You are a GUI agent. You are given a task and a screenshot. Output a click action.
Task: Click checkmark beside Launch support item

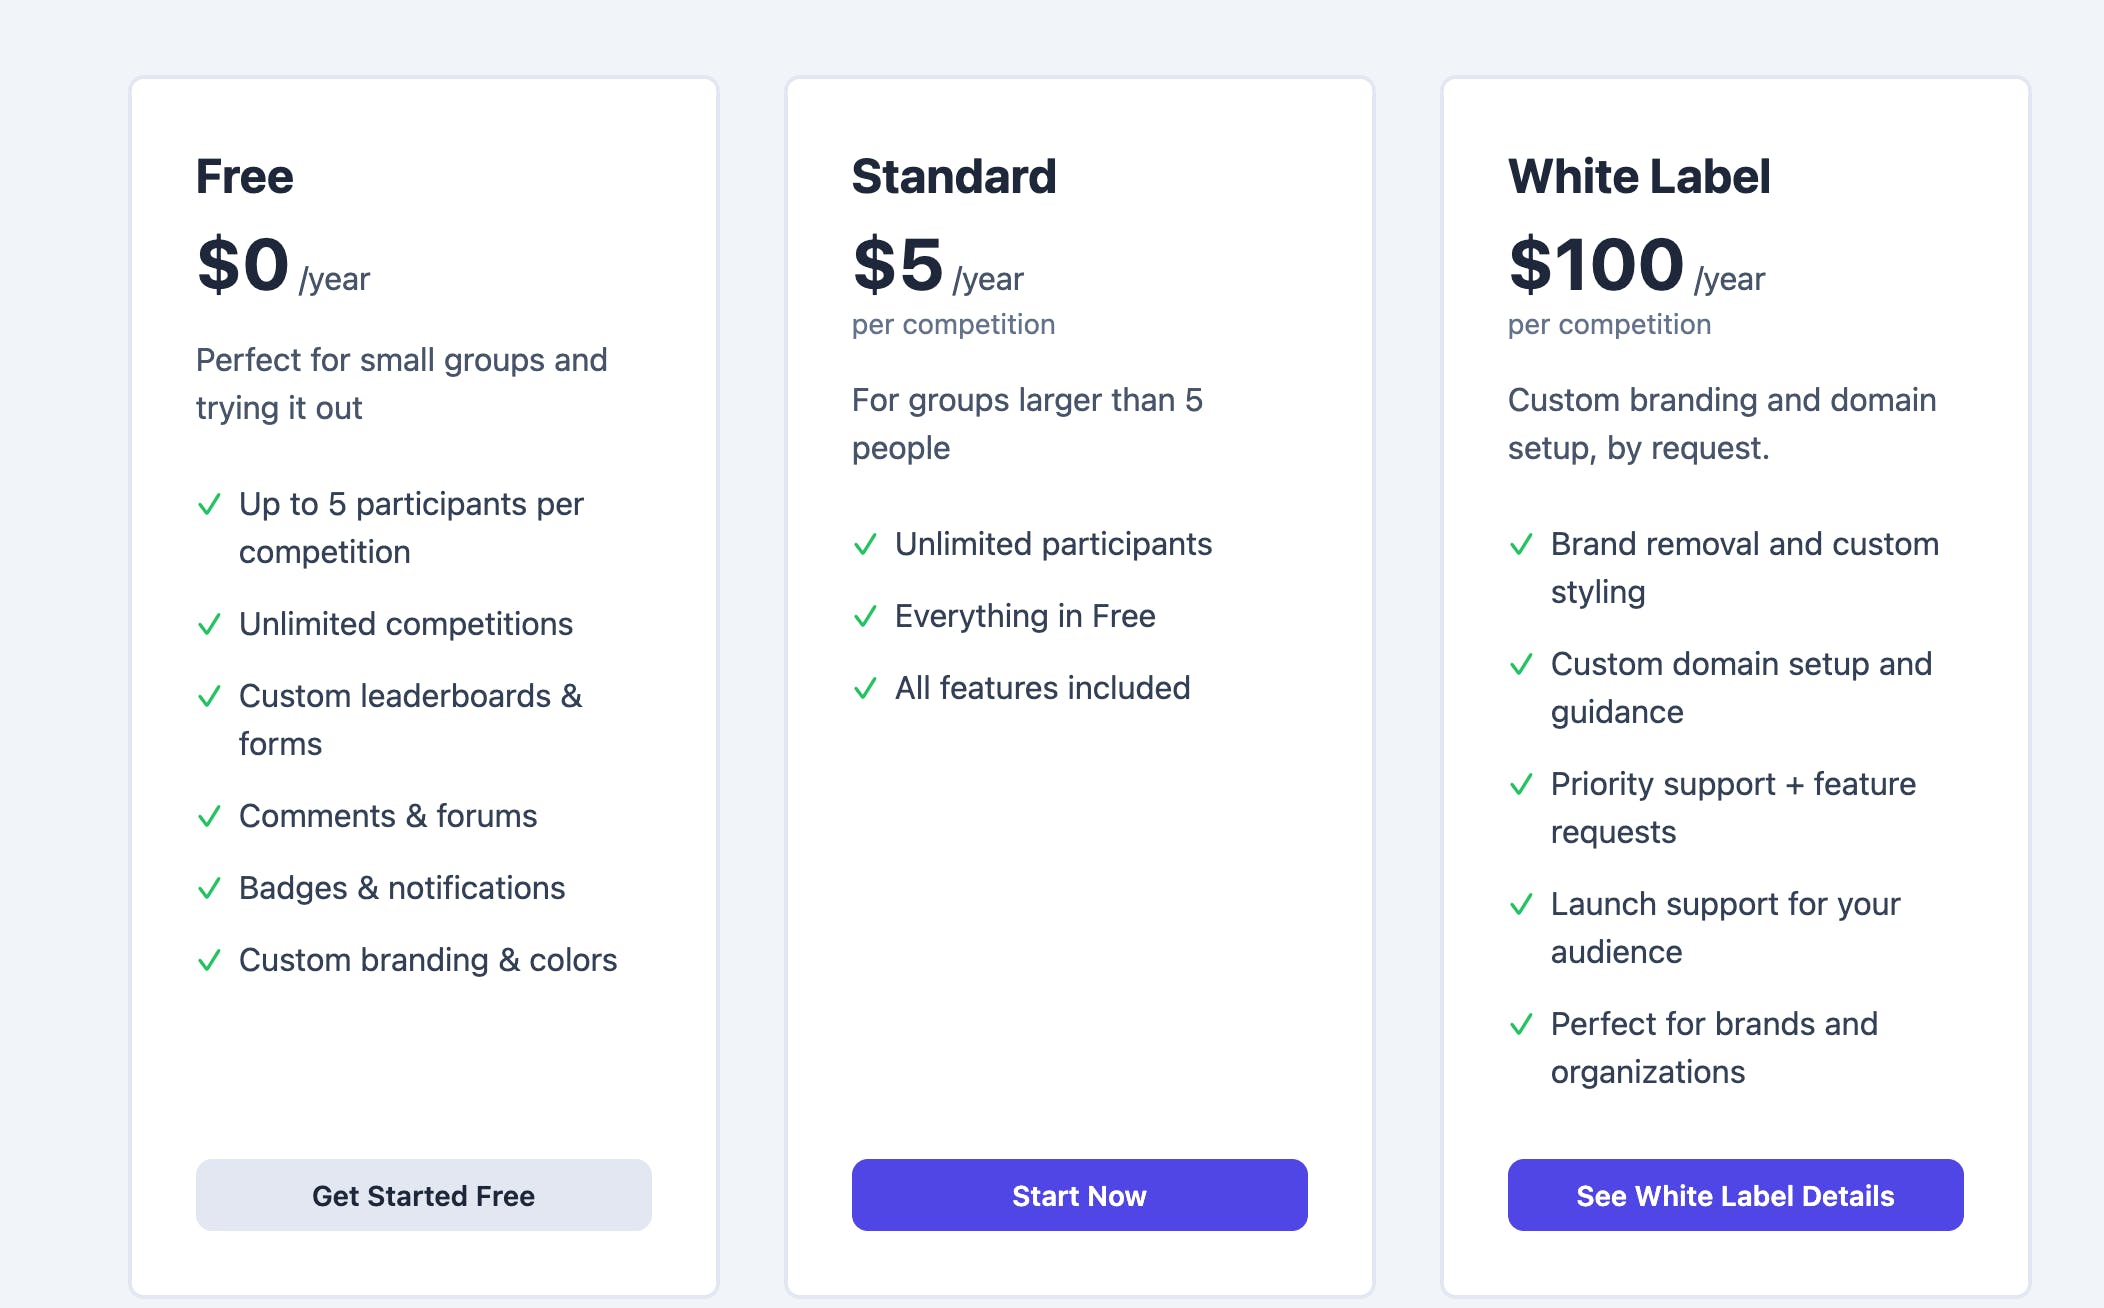coord(1521,905)
